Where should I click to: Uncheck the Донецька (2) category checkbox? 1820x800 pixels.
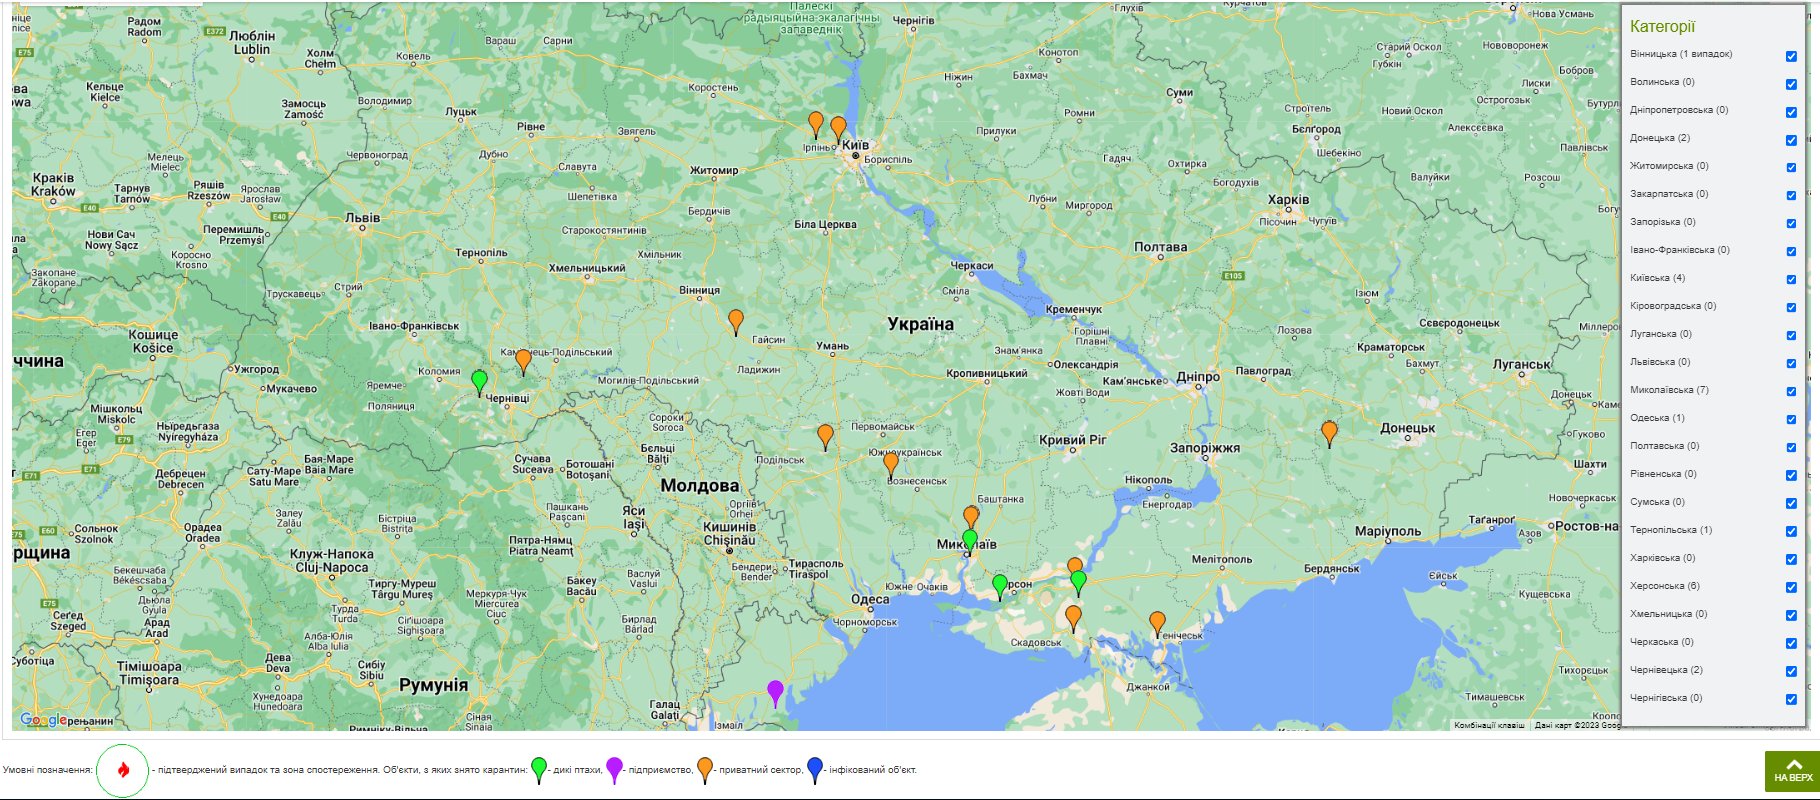coord(1791,140)
